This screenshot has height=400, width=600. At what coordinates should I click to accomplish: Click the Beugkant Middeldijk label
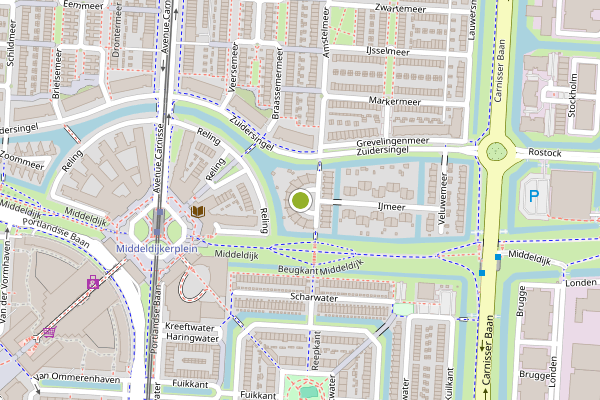coord(321,268)
